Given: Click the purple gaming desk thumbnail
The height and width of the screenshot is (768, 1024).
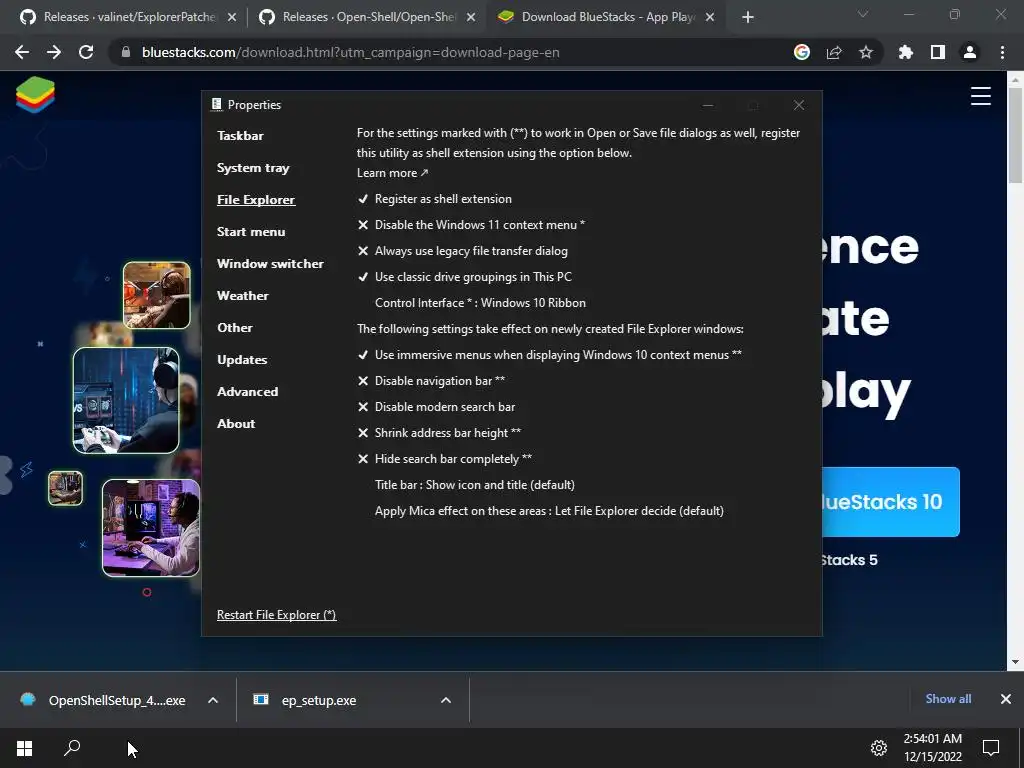Looking at the screenshot, I should click(151, 528).
